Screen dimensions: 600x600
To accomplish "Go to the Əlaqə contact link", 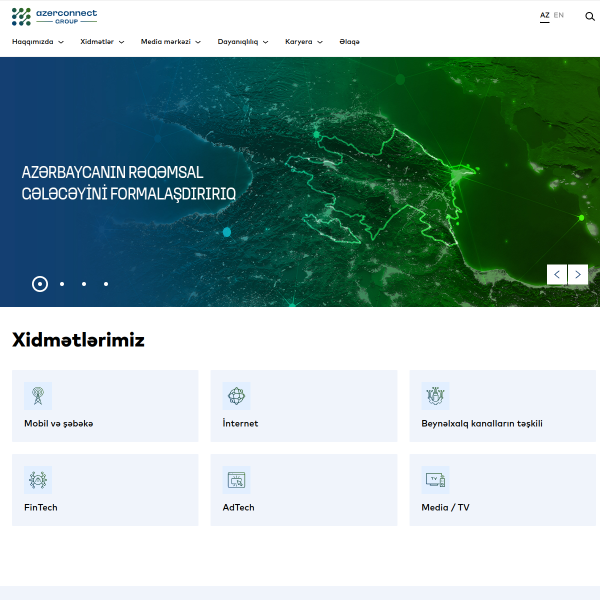I will click(349, 42).
